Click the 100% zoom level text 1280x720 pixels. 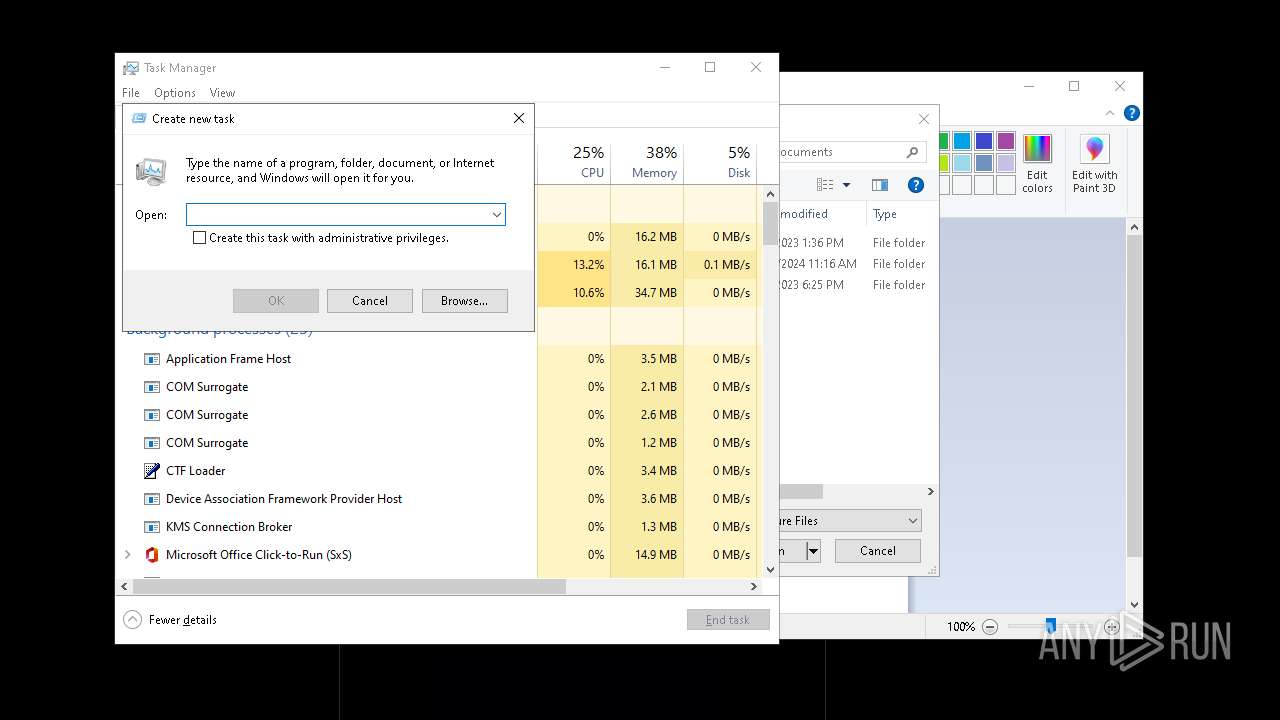[x=961, y=627]
